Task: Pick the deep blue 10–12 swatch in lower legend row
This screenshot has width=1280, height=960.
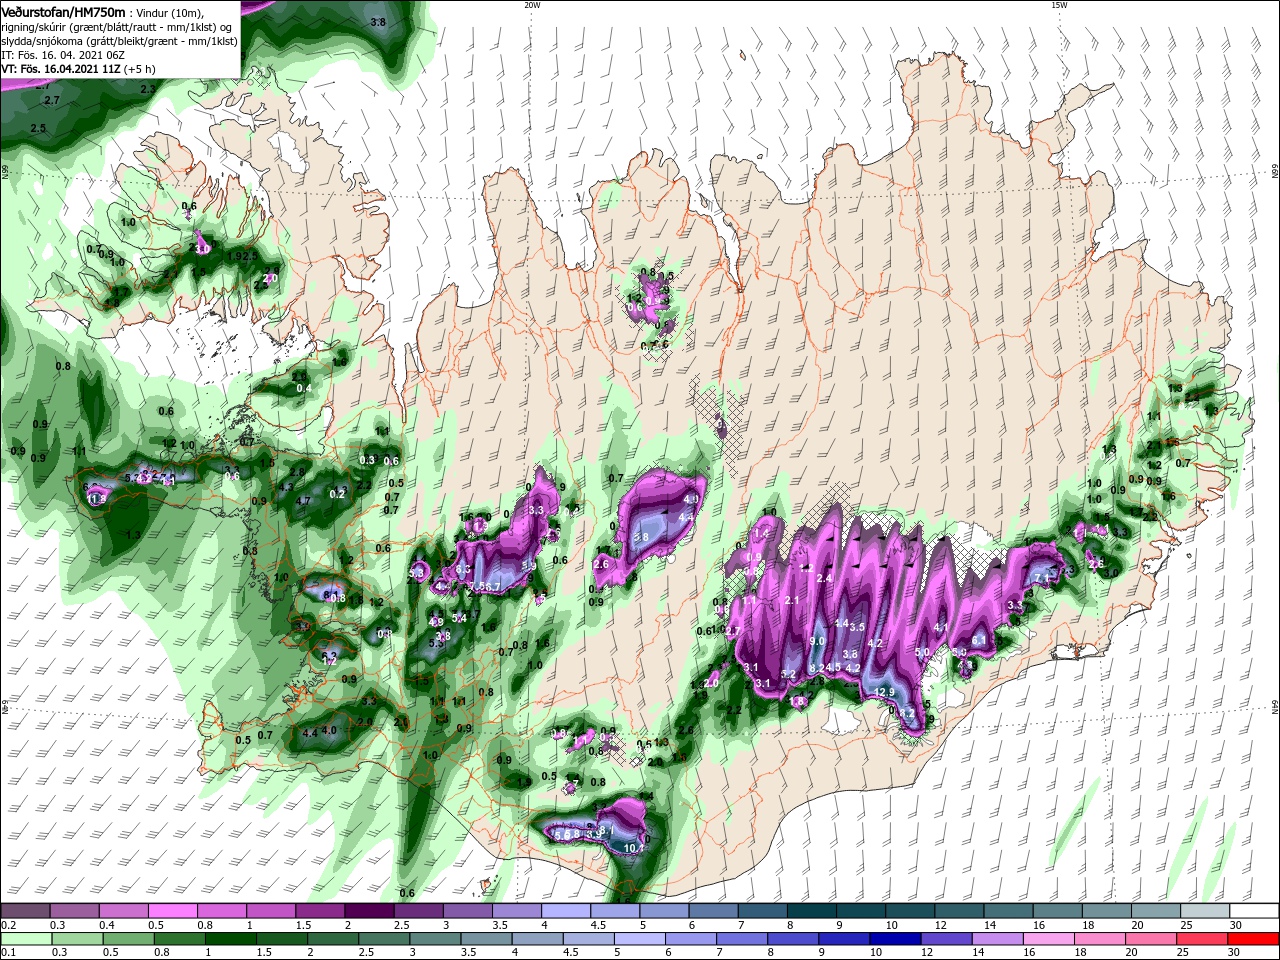Action: click(x=896, y=939)
